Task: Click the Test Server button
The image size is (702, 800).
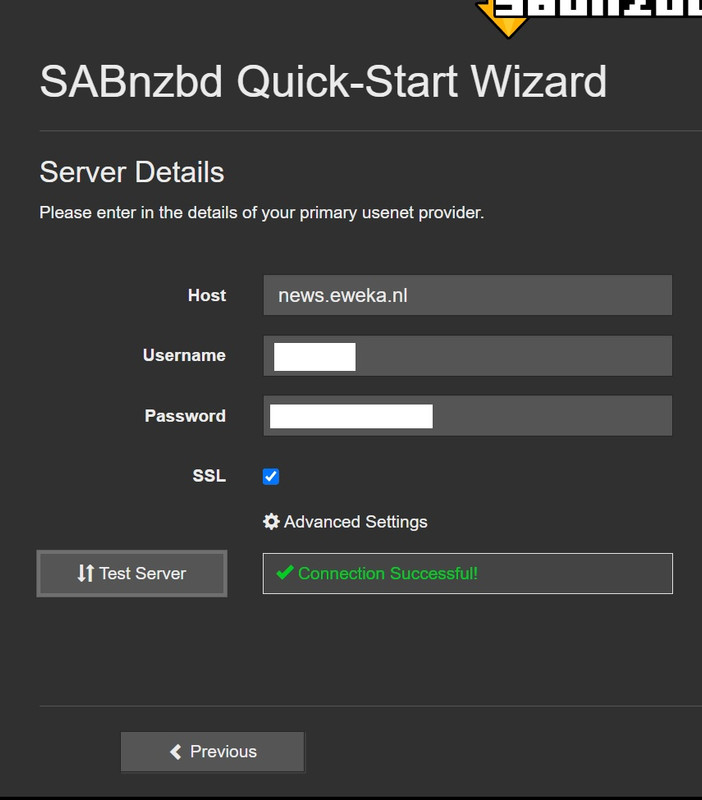Action: (132, 573)
